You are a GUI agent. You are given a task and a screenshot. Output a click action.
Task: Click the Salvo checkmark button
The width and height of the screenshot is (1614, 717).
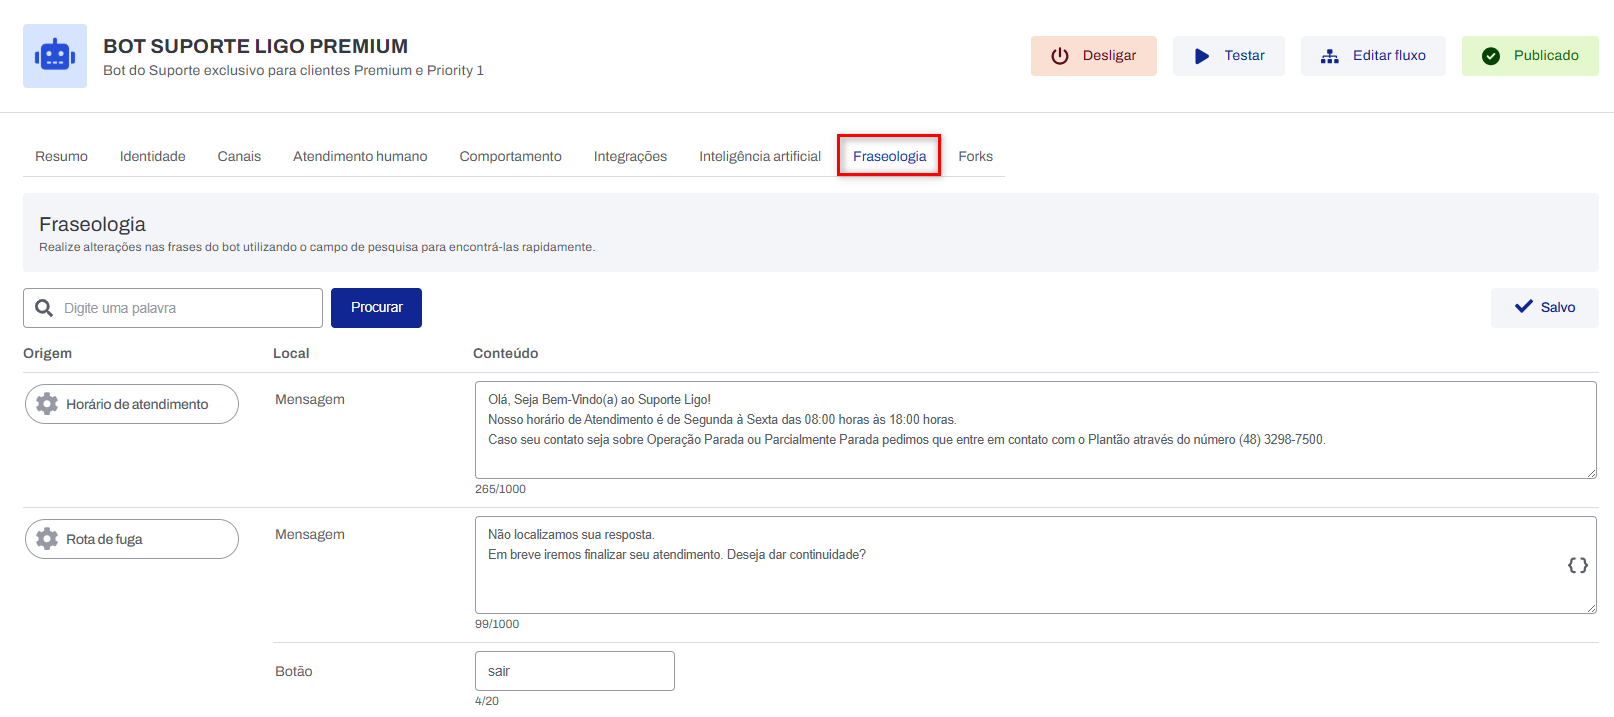pyautogui.click(x=1544, y=308)
